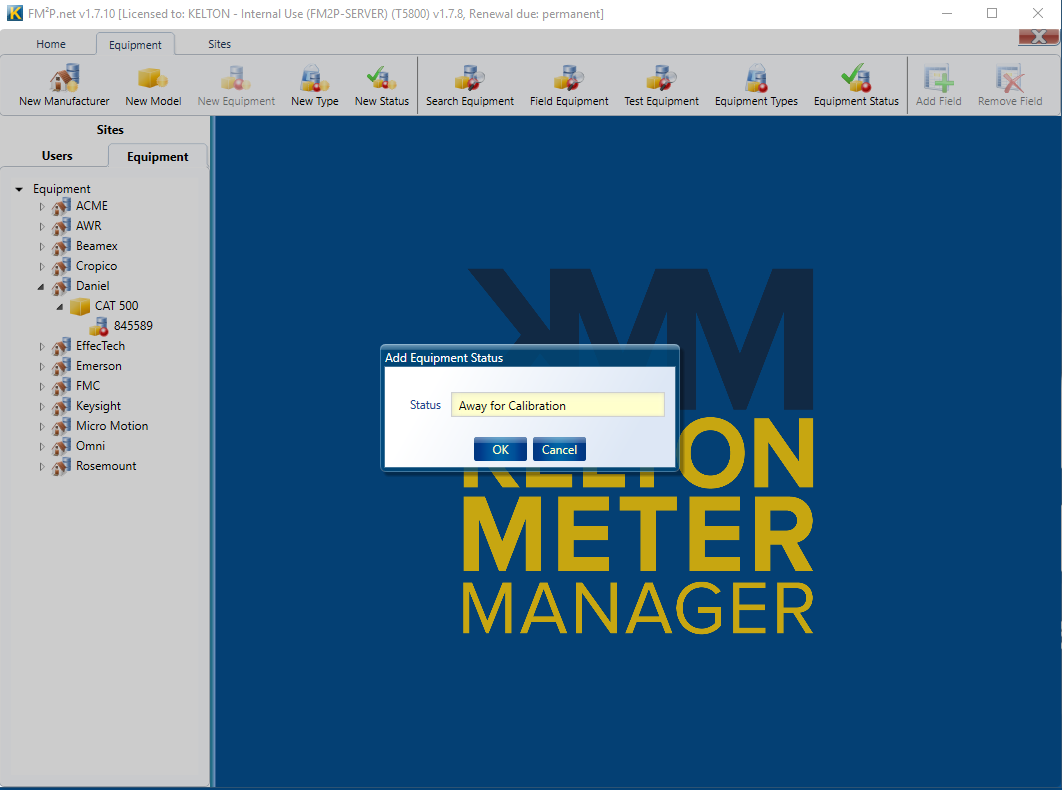
Task: Maximize the FM2P.net application window
Action: (992, 13)
